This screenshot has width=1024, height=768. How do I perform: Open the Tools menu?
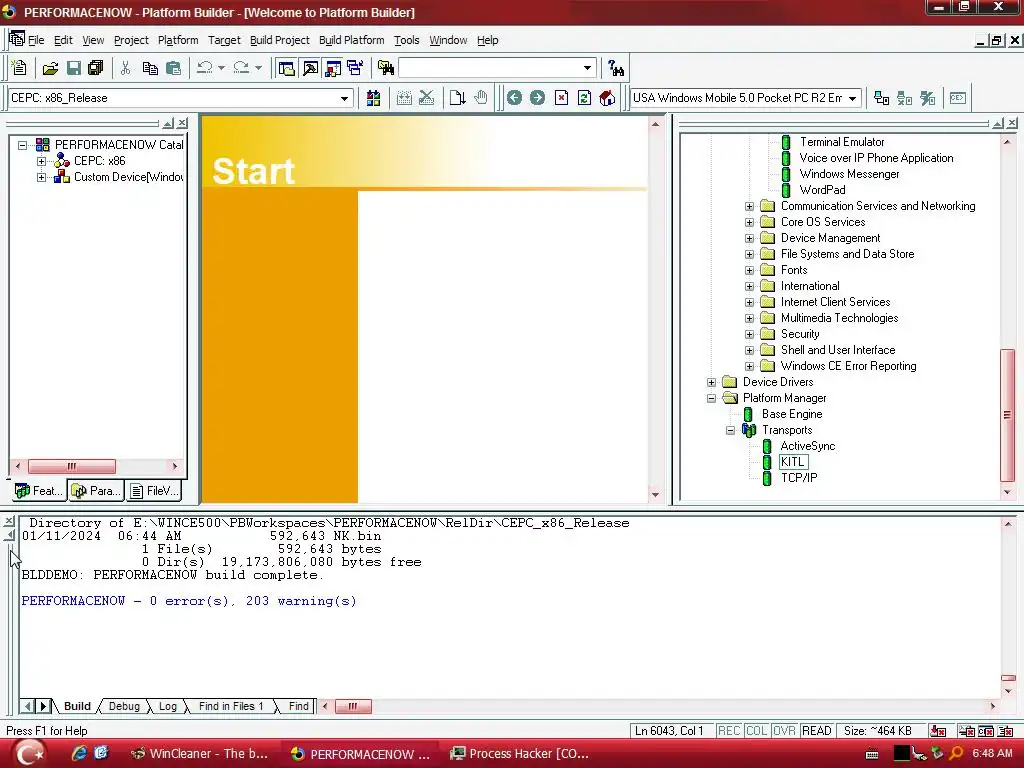click(x=406, y=40)
